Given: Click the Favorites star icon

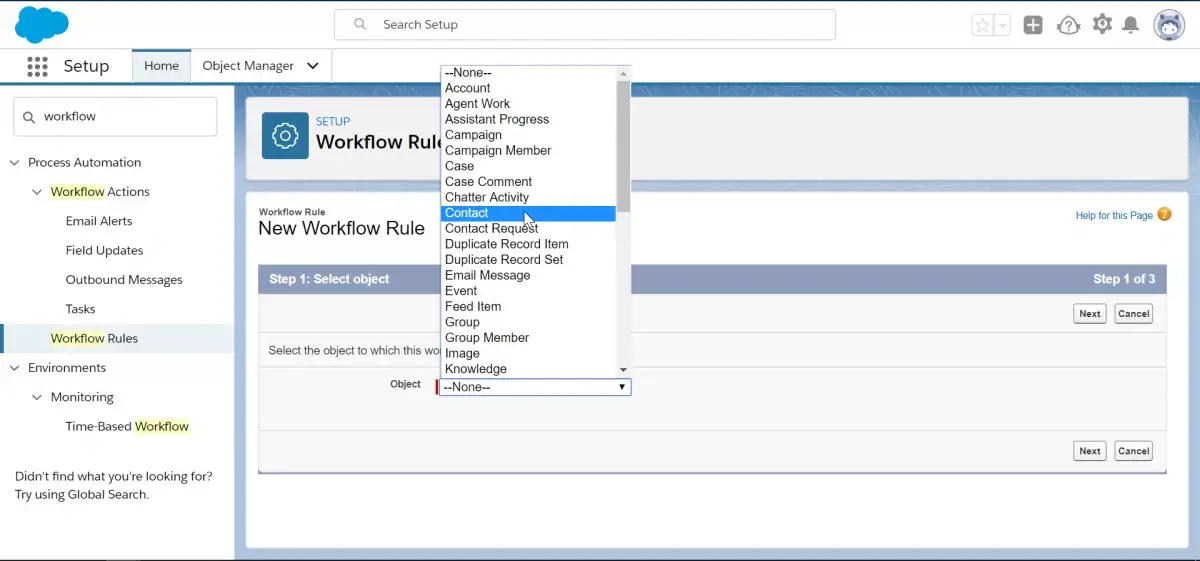Looking at the screenshot, I should point(982,26).
